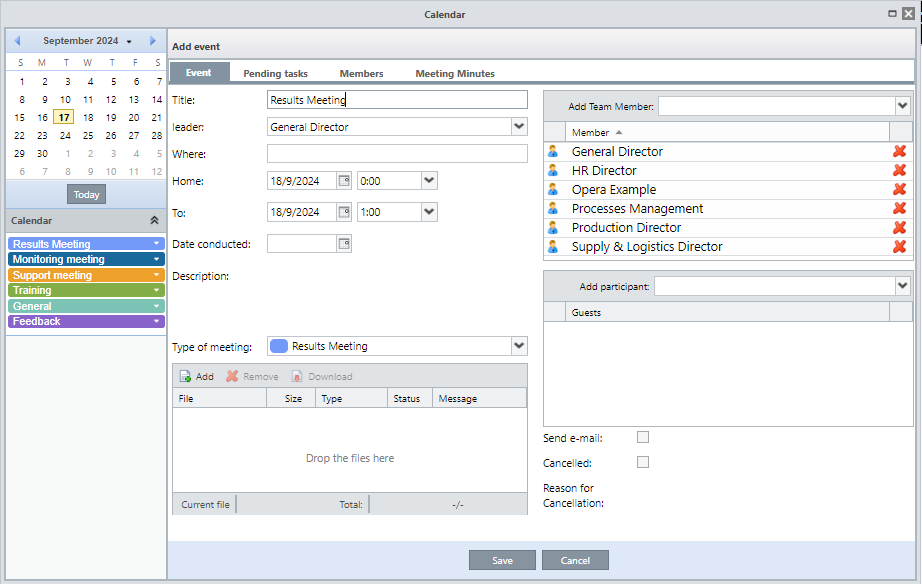Switch to the Meeting Minutes tab
The image size is (922, 584).
455,74
